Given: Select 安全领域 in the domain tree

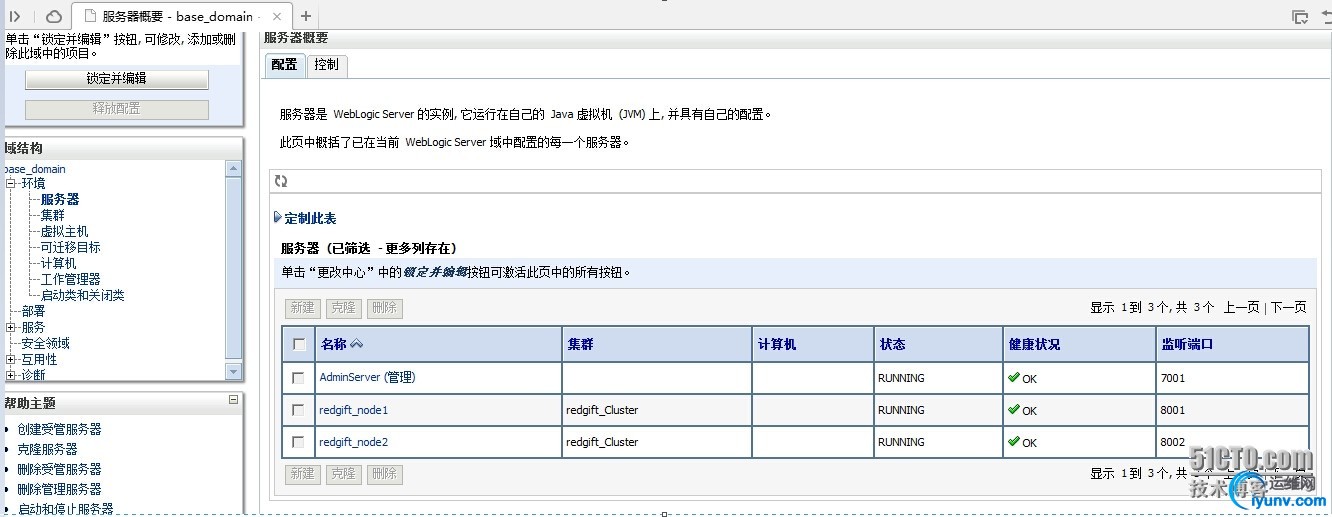Looking at the screenshot, I should pyautogui.click(x=45, y=343).
